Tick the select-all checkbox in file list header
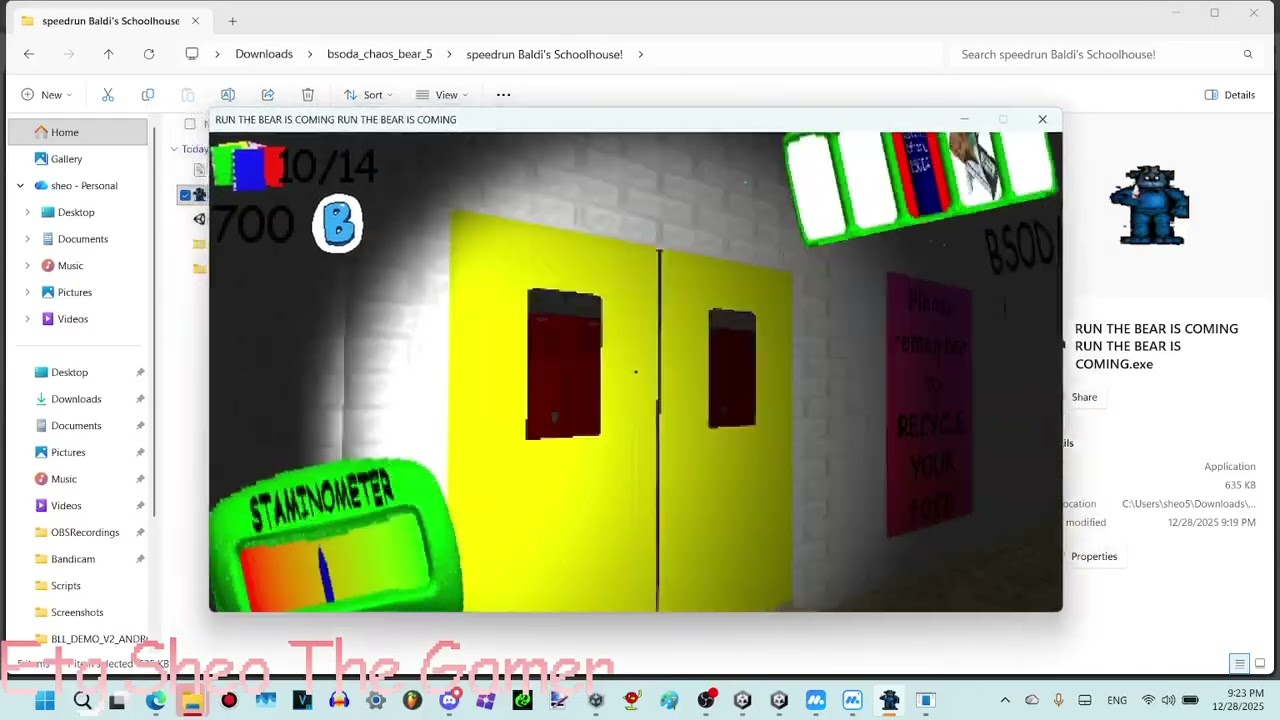Viewport: 1280px width, 720px height. tap(190, 124)
